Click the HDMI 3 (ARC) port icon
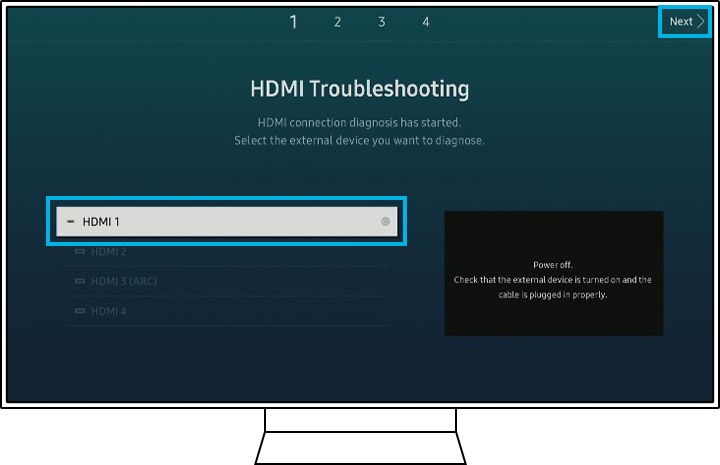Image resolution: width=720 pixels, height=465 pixels. [80, 282]
